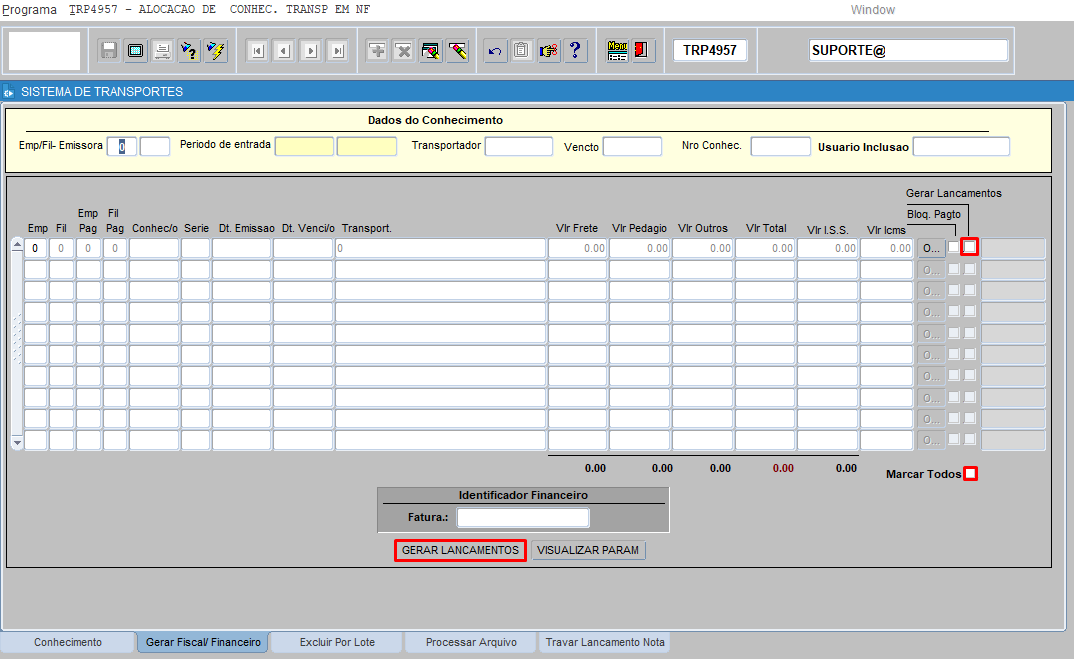Open the Window menu
1075x659 pixels.
tap(873, 10)
